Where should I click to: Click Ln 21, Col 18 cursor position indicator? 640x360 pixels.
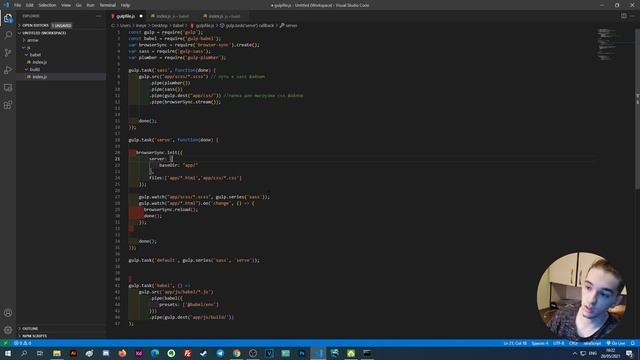[x=515, y=343]
